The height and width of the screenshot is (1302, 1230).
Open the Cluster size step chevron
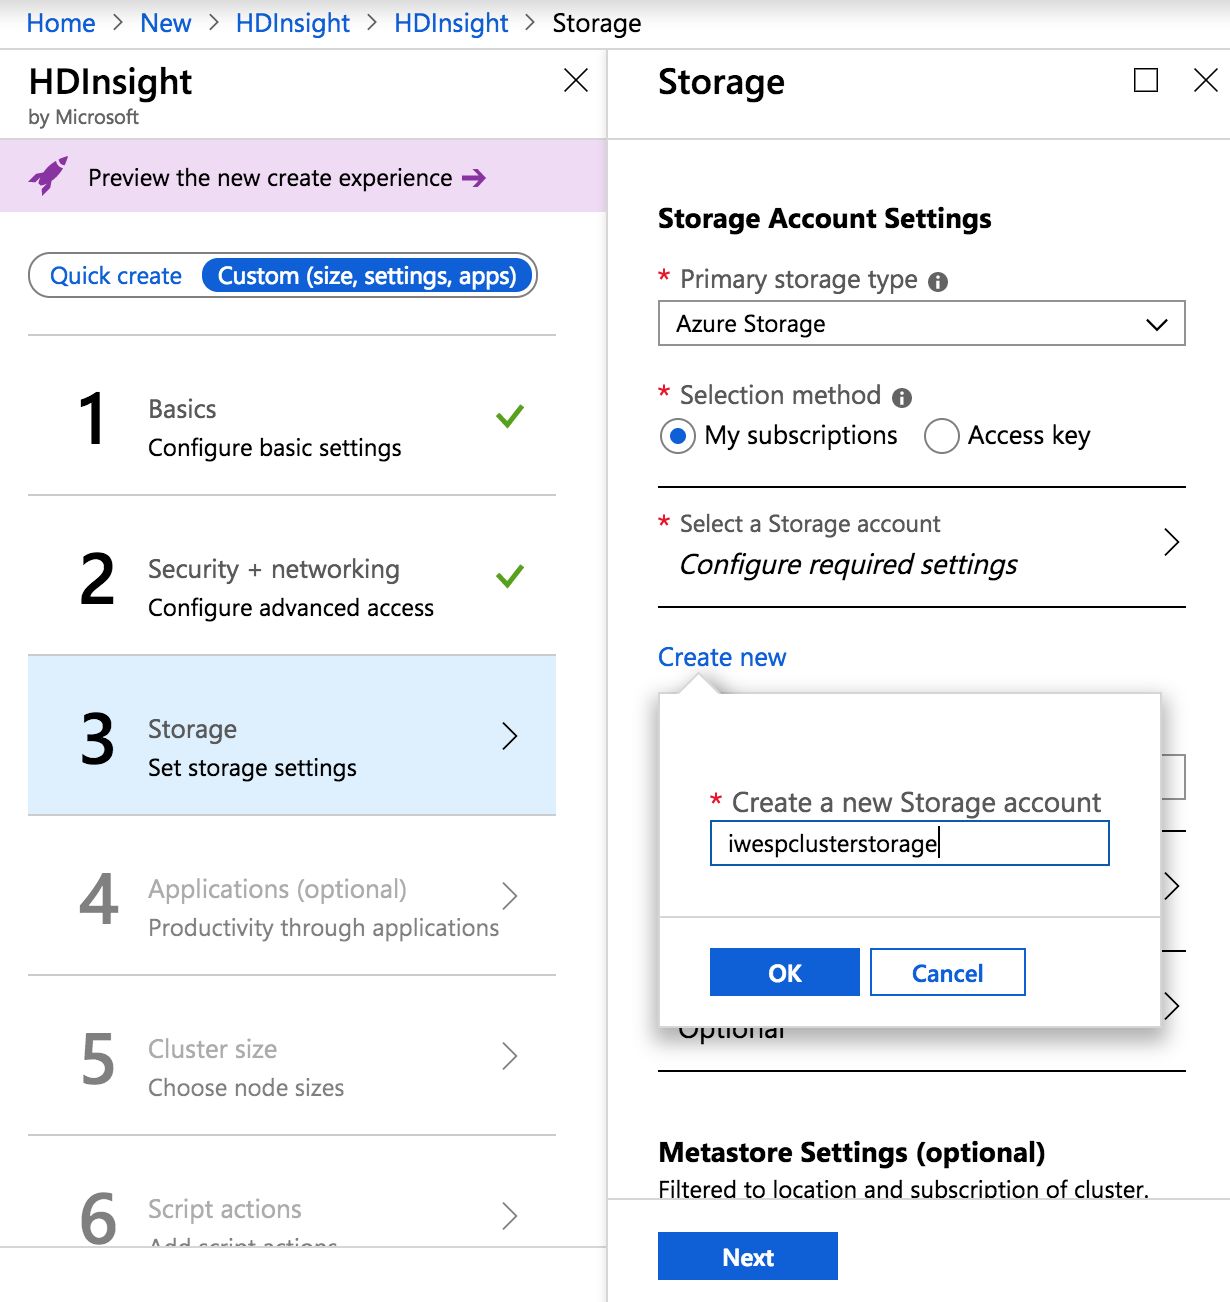click(510, 1055)
